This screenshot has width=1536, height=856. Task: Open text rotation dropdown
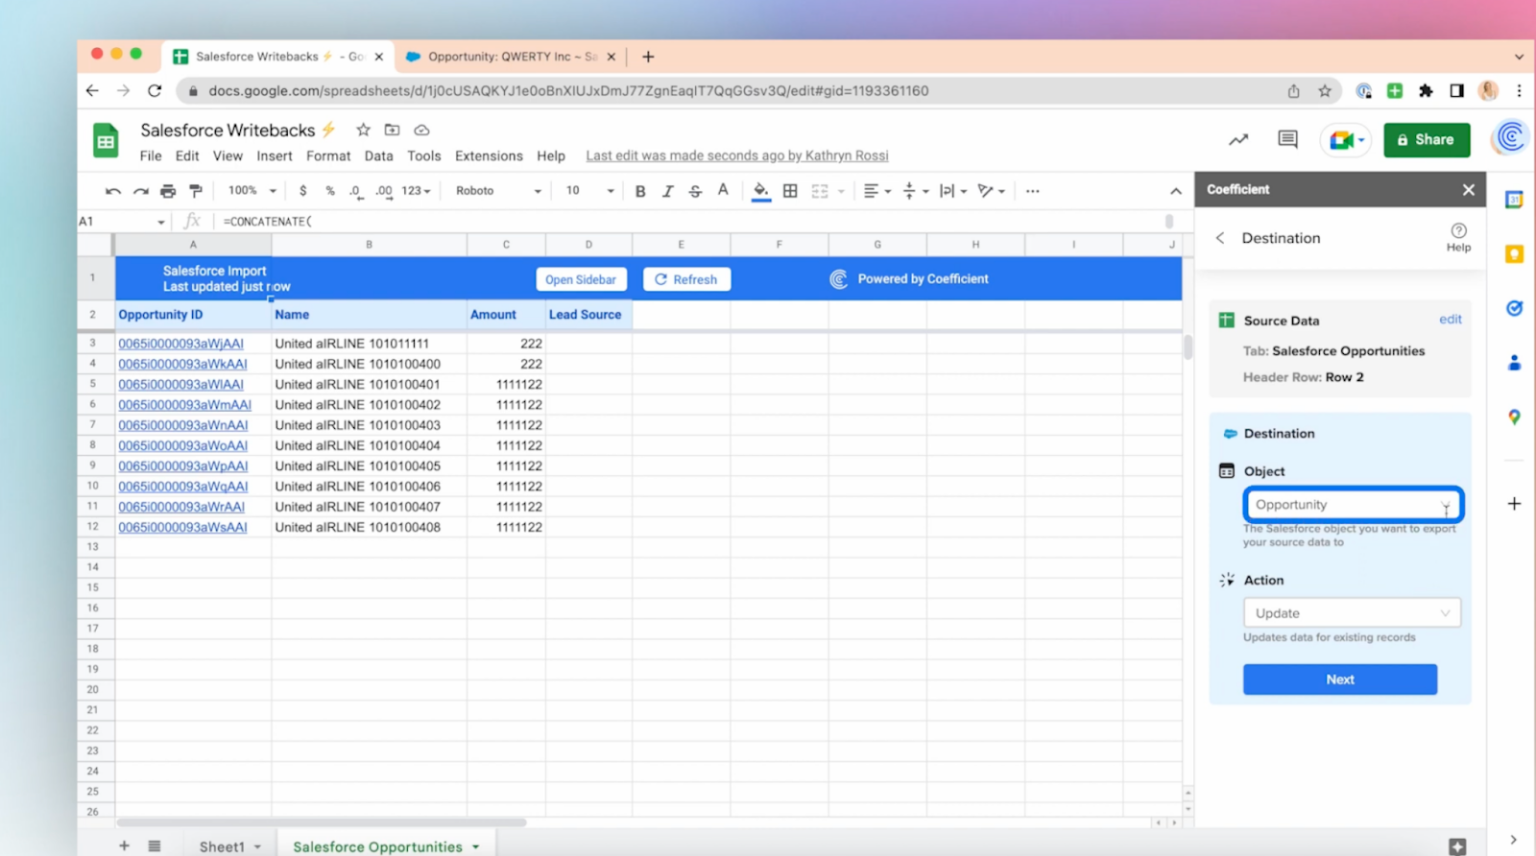(x=991, y=191)
